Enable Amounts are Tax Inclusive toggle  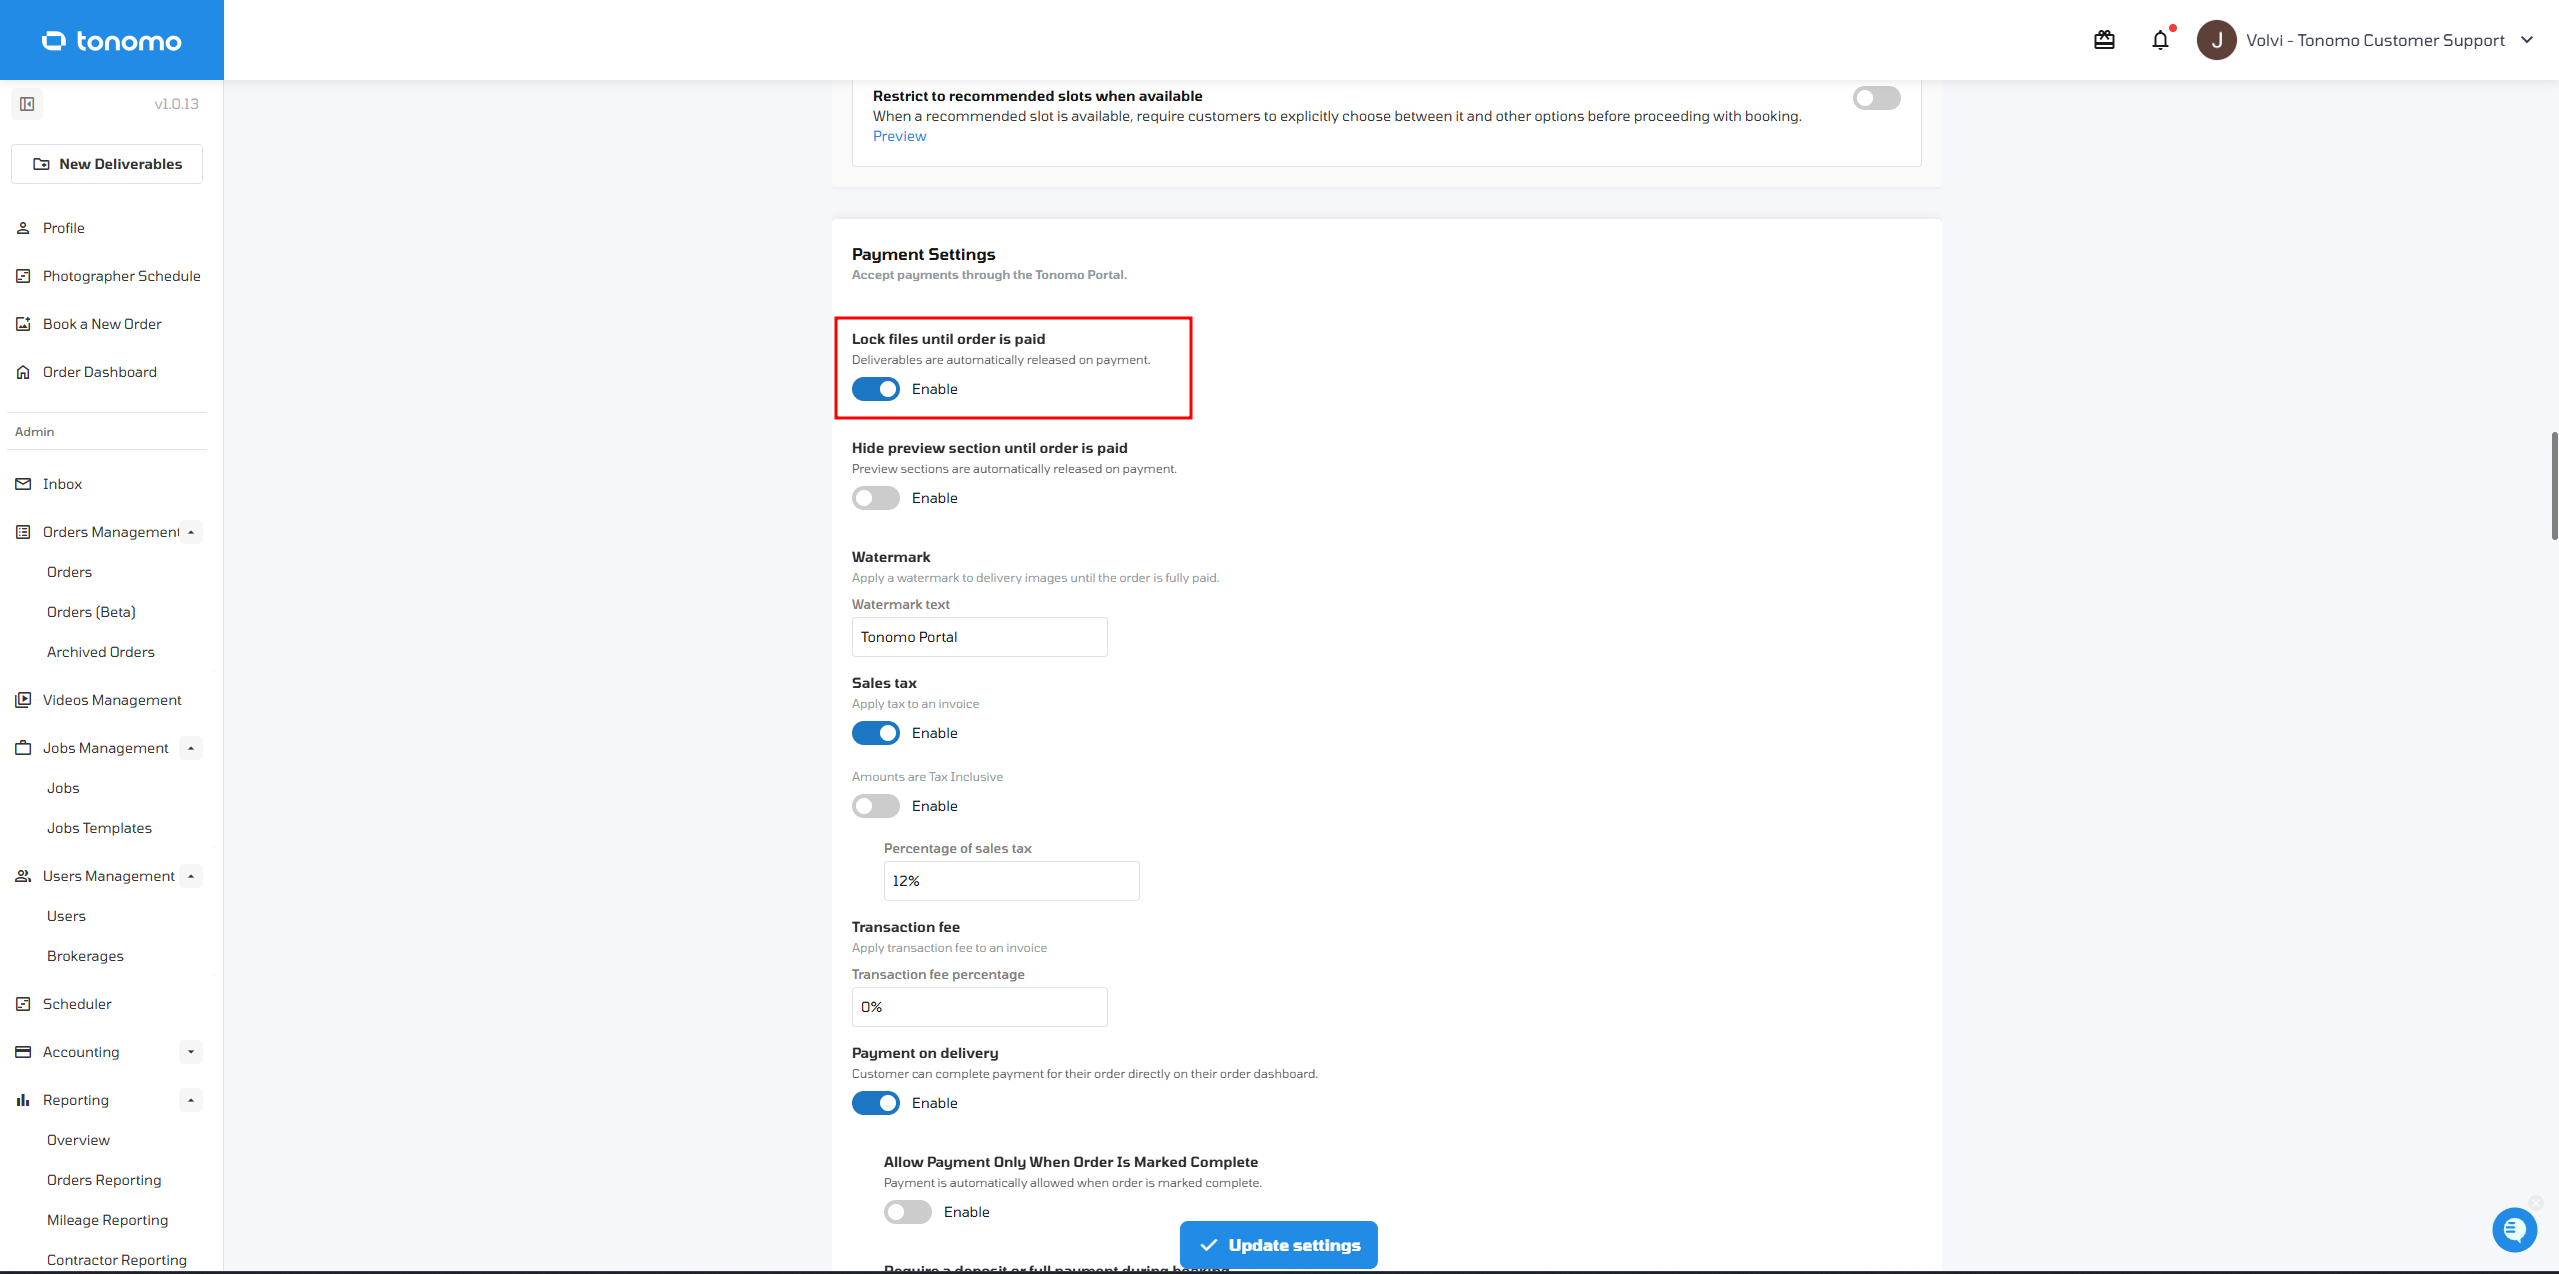pyautogui.click(x=876, y=806)
